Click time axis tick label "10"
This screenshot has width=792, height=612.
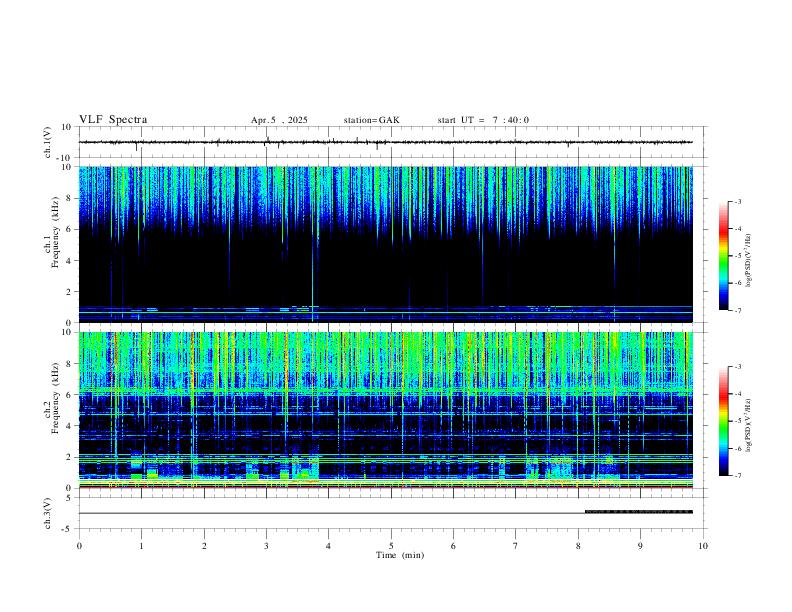click(703, 546)
